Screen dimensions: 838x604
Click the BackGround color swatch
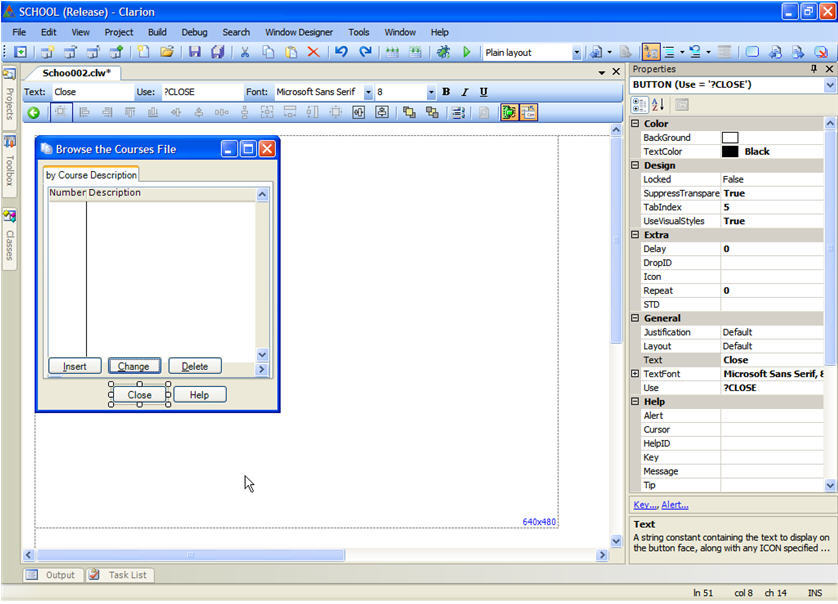(730, 137)
